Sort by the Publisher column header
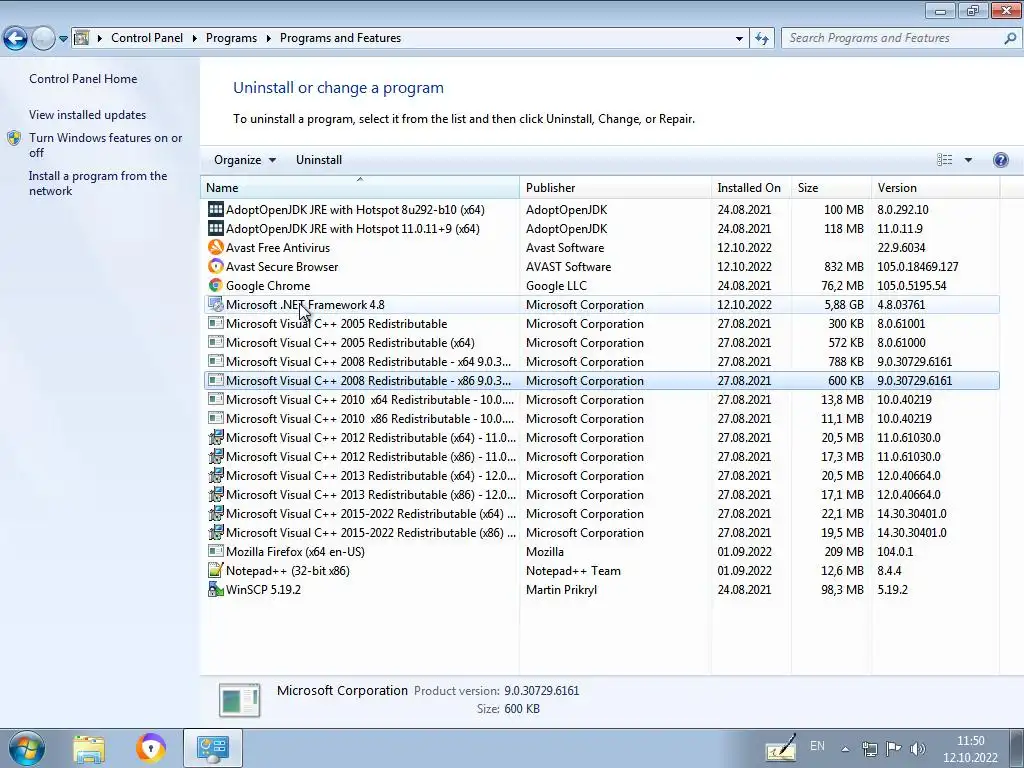 pos(615,187)
